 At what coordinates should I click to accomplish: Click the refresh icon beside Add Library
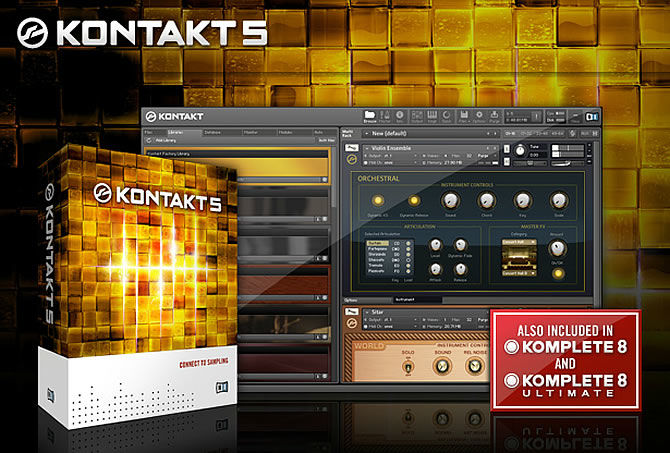(x=149, y=140)
